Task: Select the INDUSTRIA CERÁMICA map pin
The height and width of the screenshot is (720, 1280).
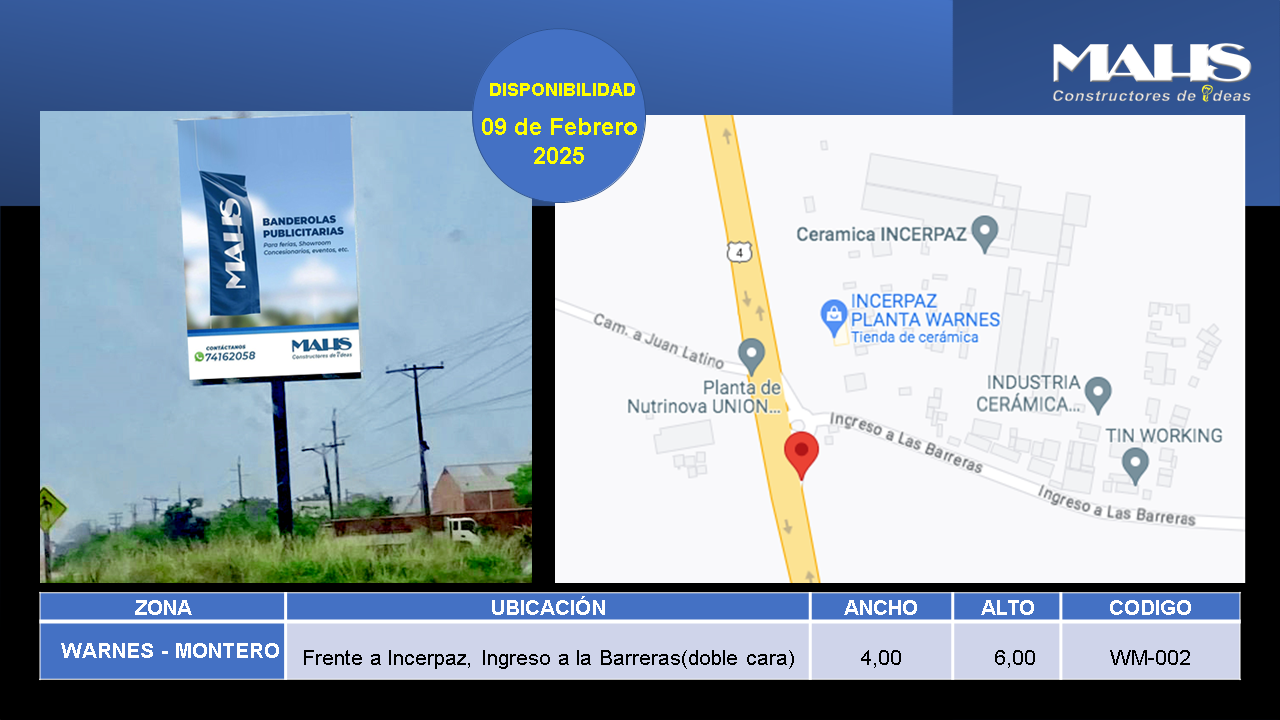Action: point(1099,393)
